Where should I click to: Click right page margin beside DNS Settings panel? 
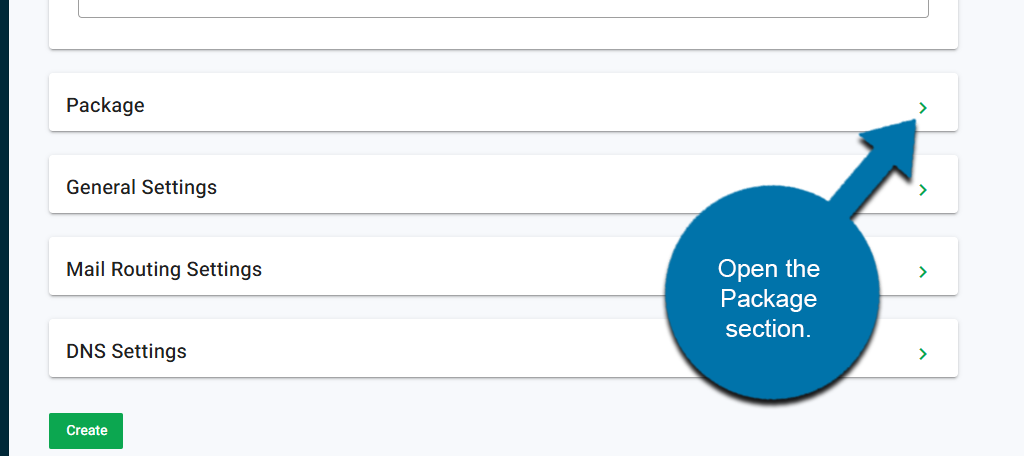(x=990, y=349)
